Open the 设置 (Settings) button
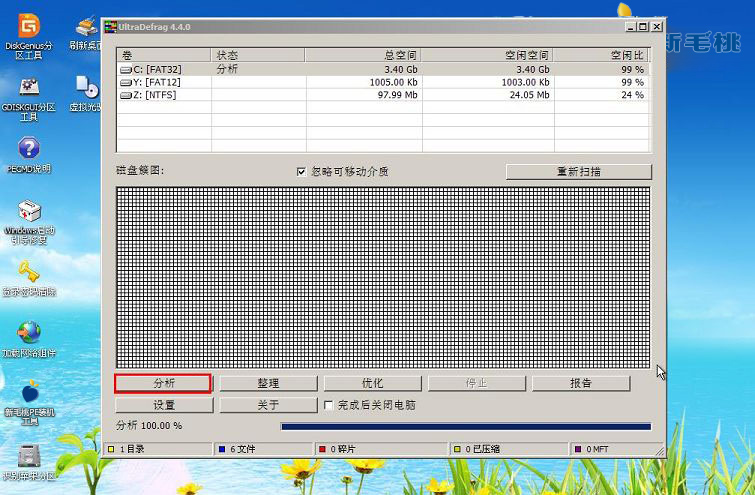 click(x=164, y=405)
